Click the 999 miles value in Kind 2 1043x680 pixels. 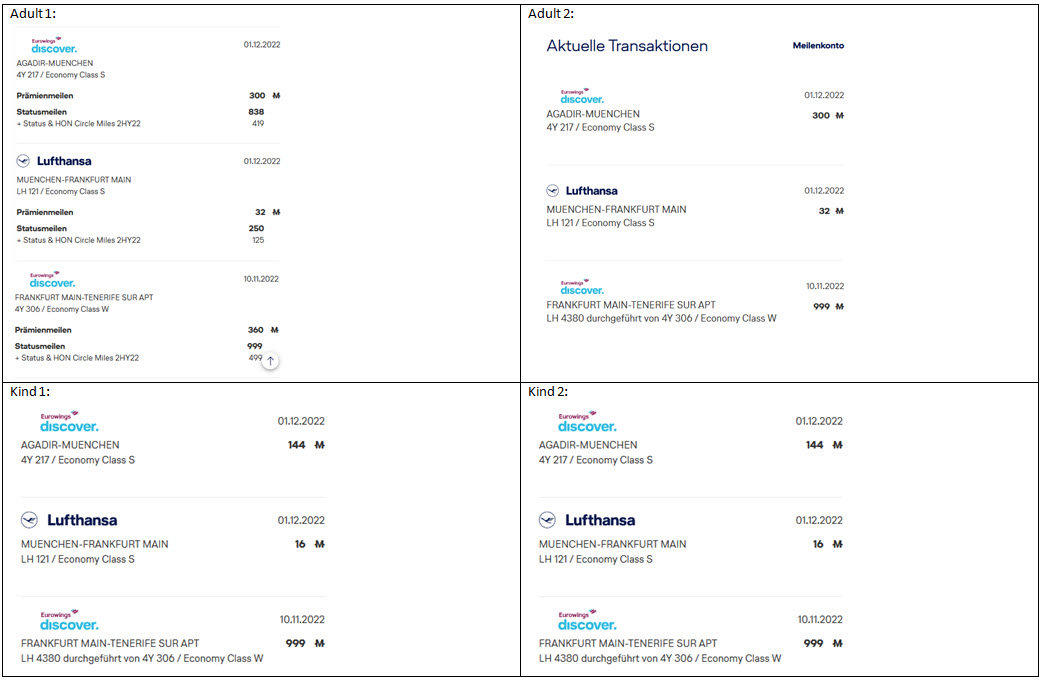[x=813, y=643]
